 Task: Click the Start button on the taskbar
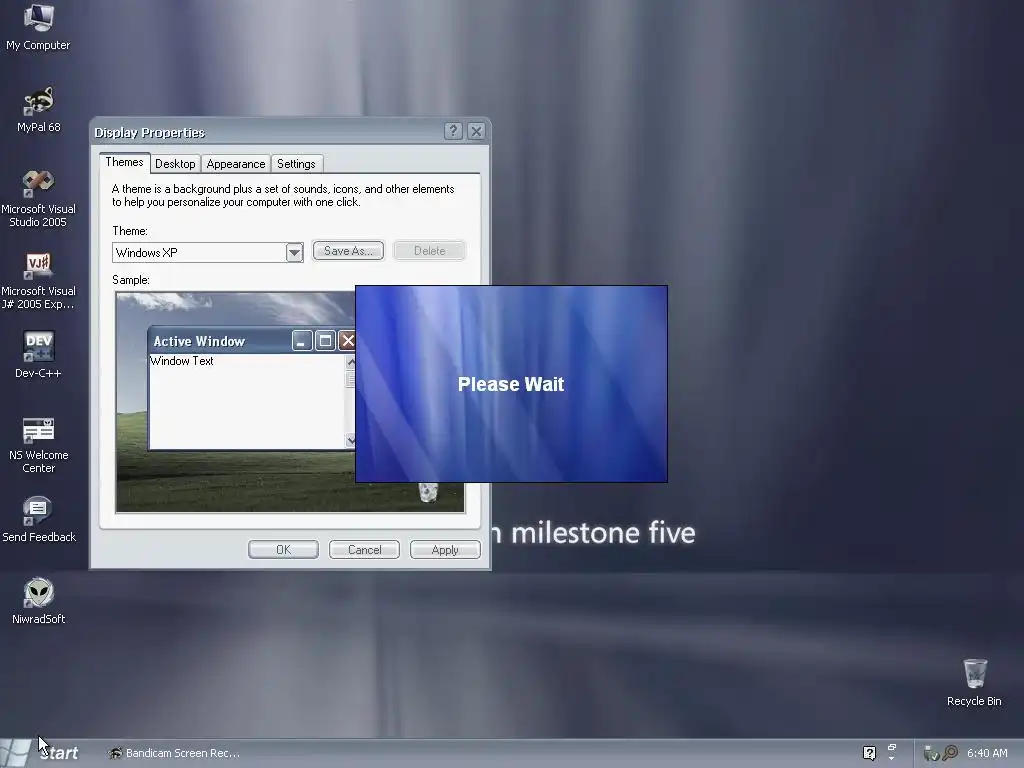(x=40, y=753)
